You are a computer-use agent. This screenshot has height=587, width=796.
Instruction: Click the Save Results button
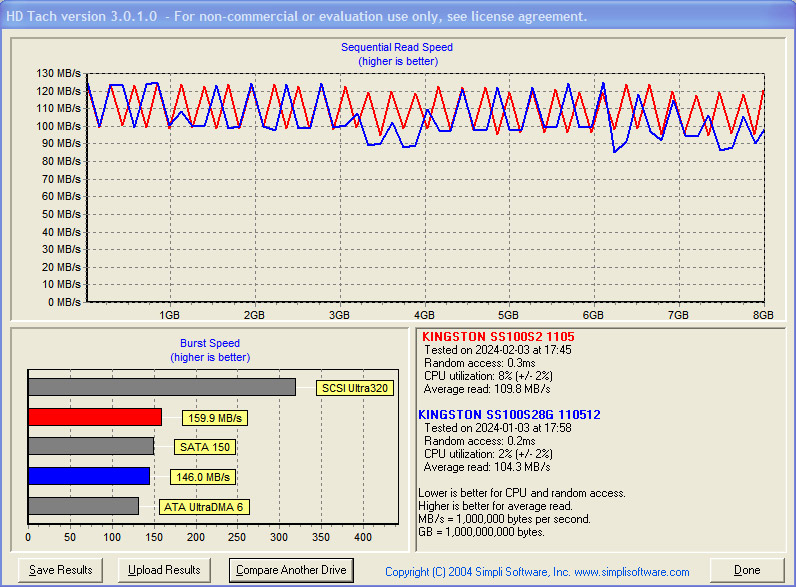[x=61, y=570]
